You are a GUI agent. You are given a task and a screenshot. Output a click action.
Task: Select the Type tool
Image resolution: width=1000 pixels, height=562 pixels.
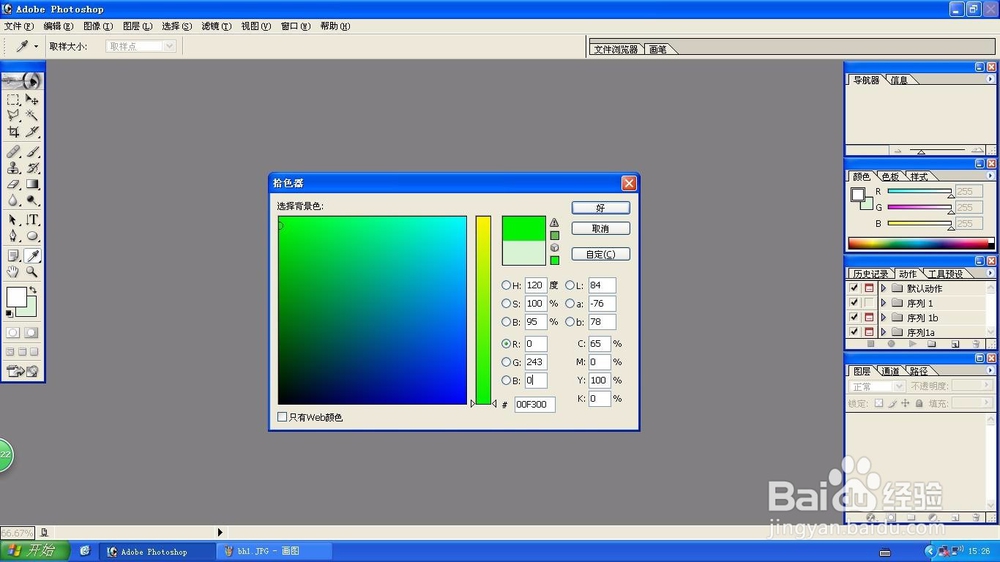click(x=32, y=219)
